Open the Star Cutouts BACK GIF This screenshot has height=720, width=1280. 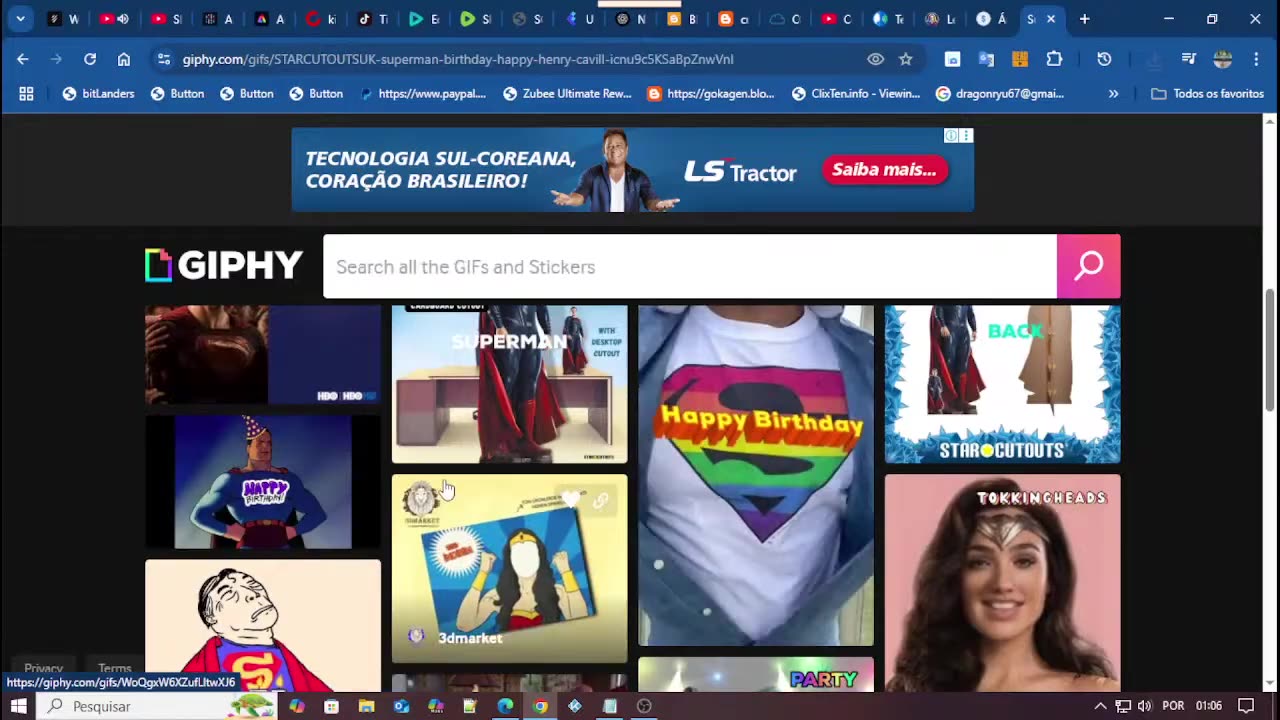1003,384
